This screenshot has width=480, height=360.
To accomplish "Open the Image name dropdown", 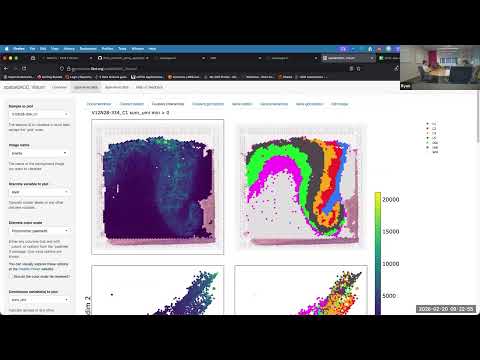I will click(x=39, y=153).
